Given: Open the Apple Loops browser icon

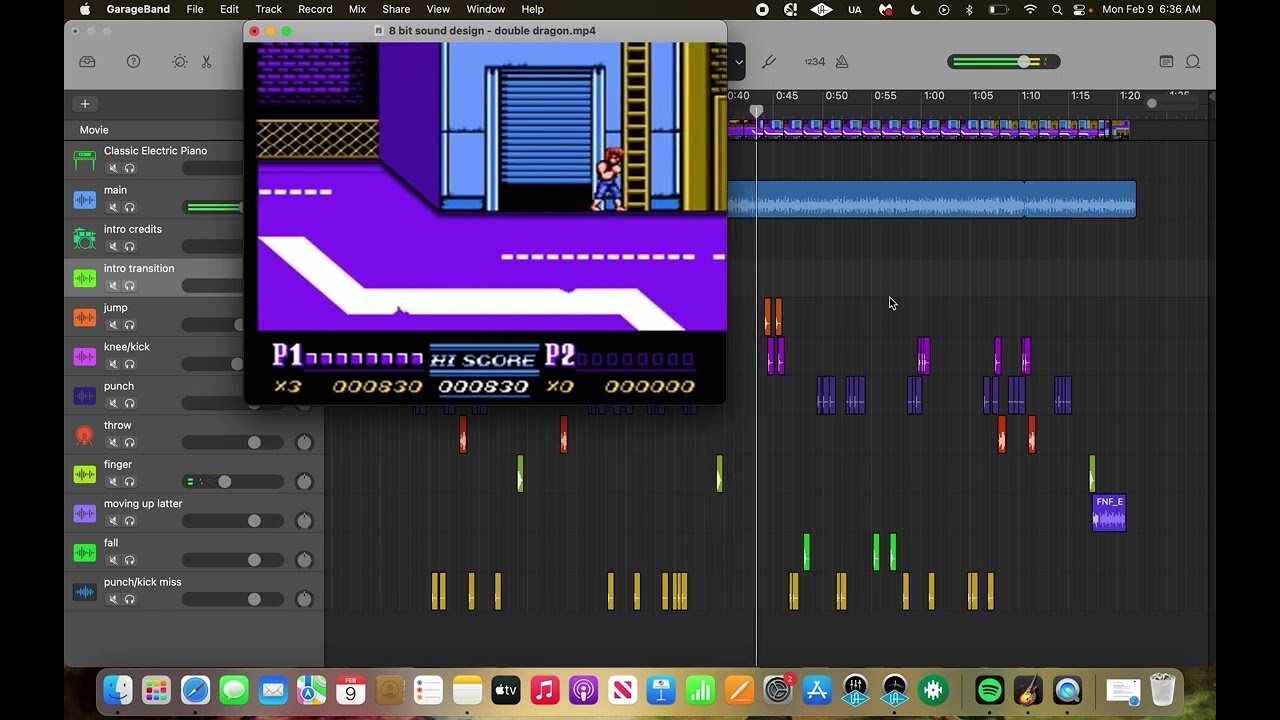Looking at the screenshot, I should click(1193, 62).
